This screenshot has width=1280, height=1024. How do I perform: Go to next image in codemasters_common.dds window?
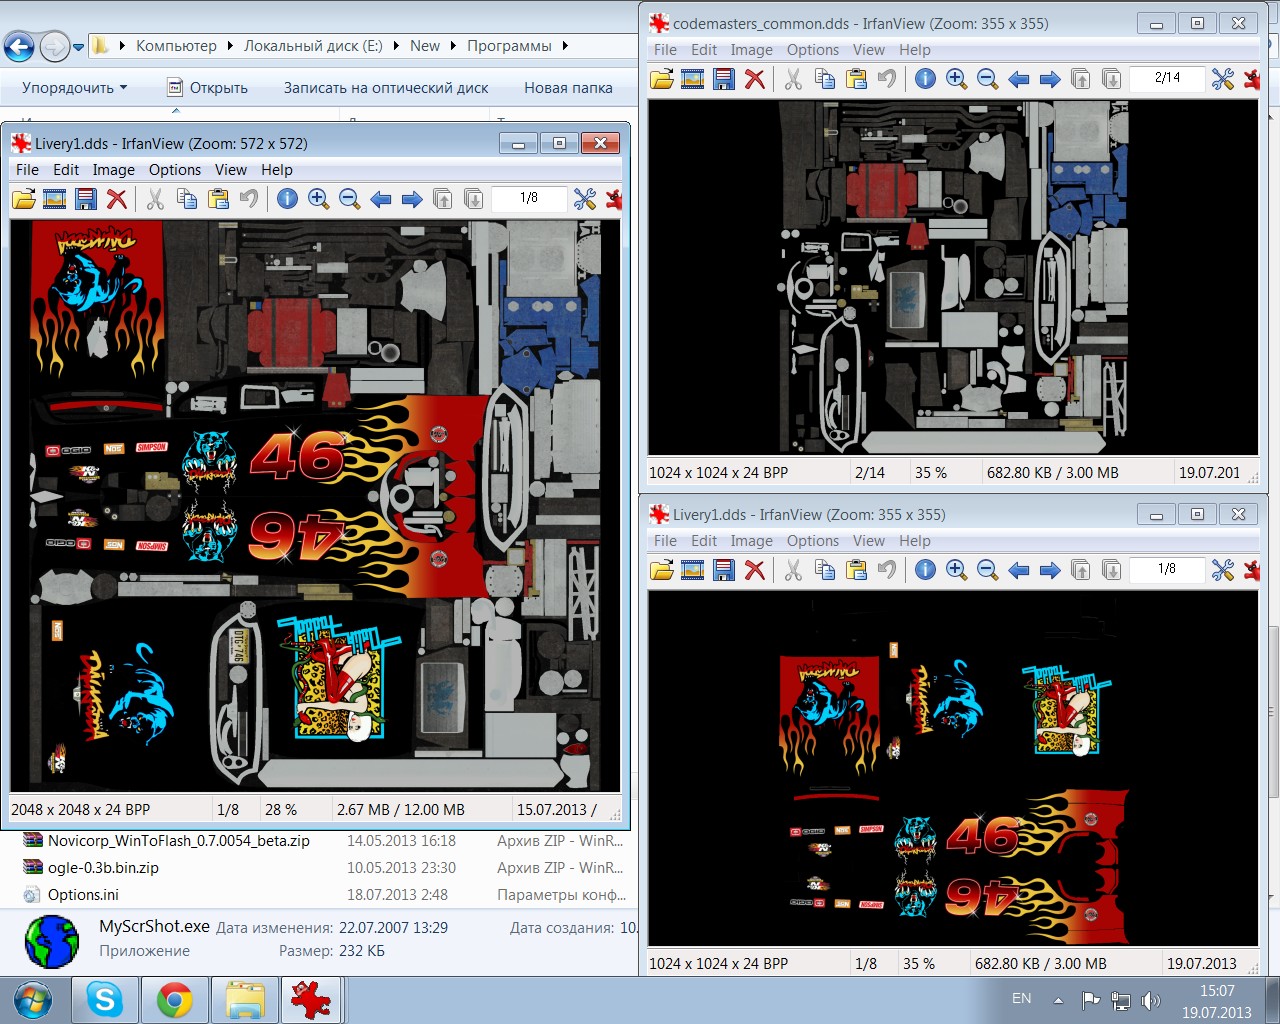pos(1050,79)
